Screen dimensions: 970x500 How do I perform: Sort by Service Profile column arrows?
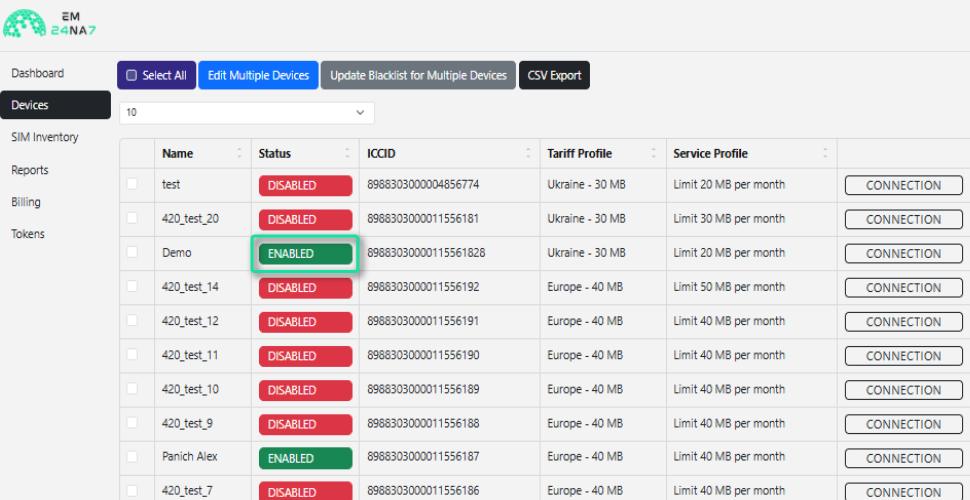825,153
